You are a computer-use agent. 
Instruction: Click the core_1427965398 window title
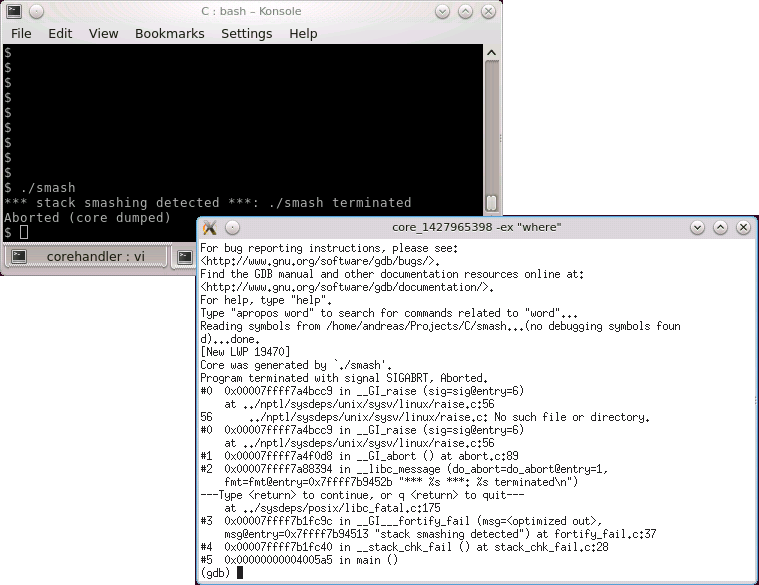point(476,227)
